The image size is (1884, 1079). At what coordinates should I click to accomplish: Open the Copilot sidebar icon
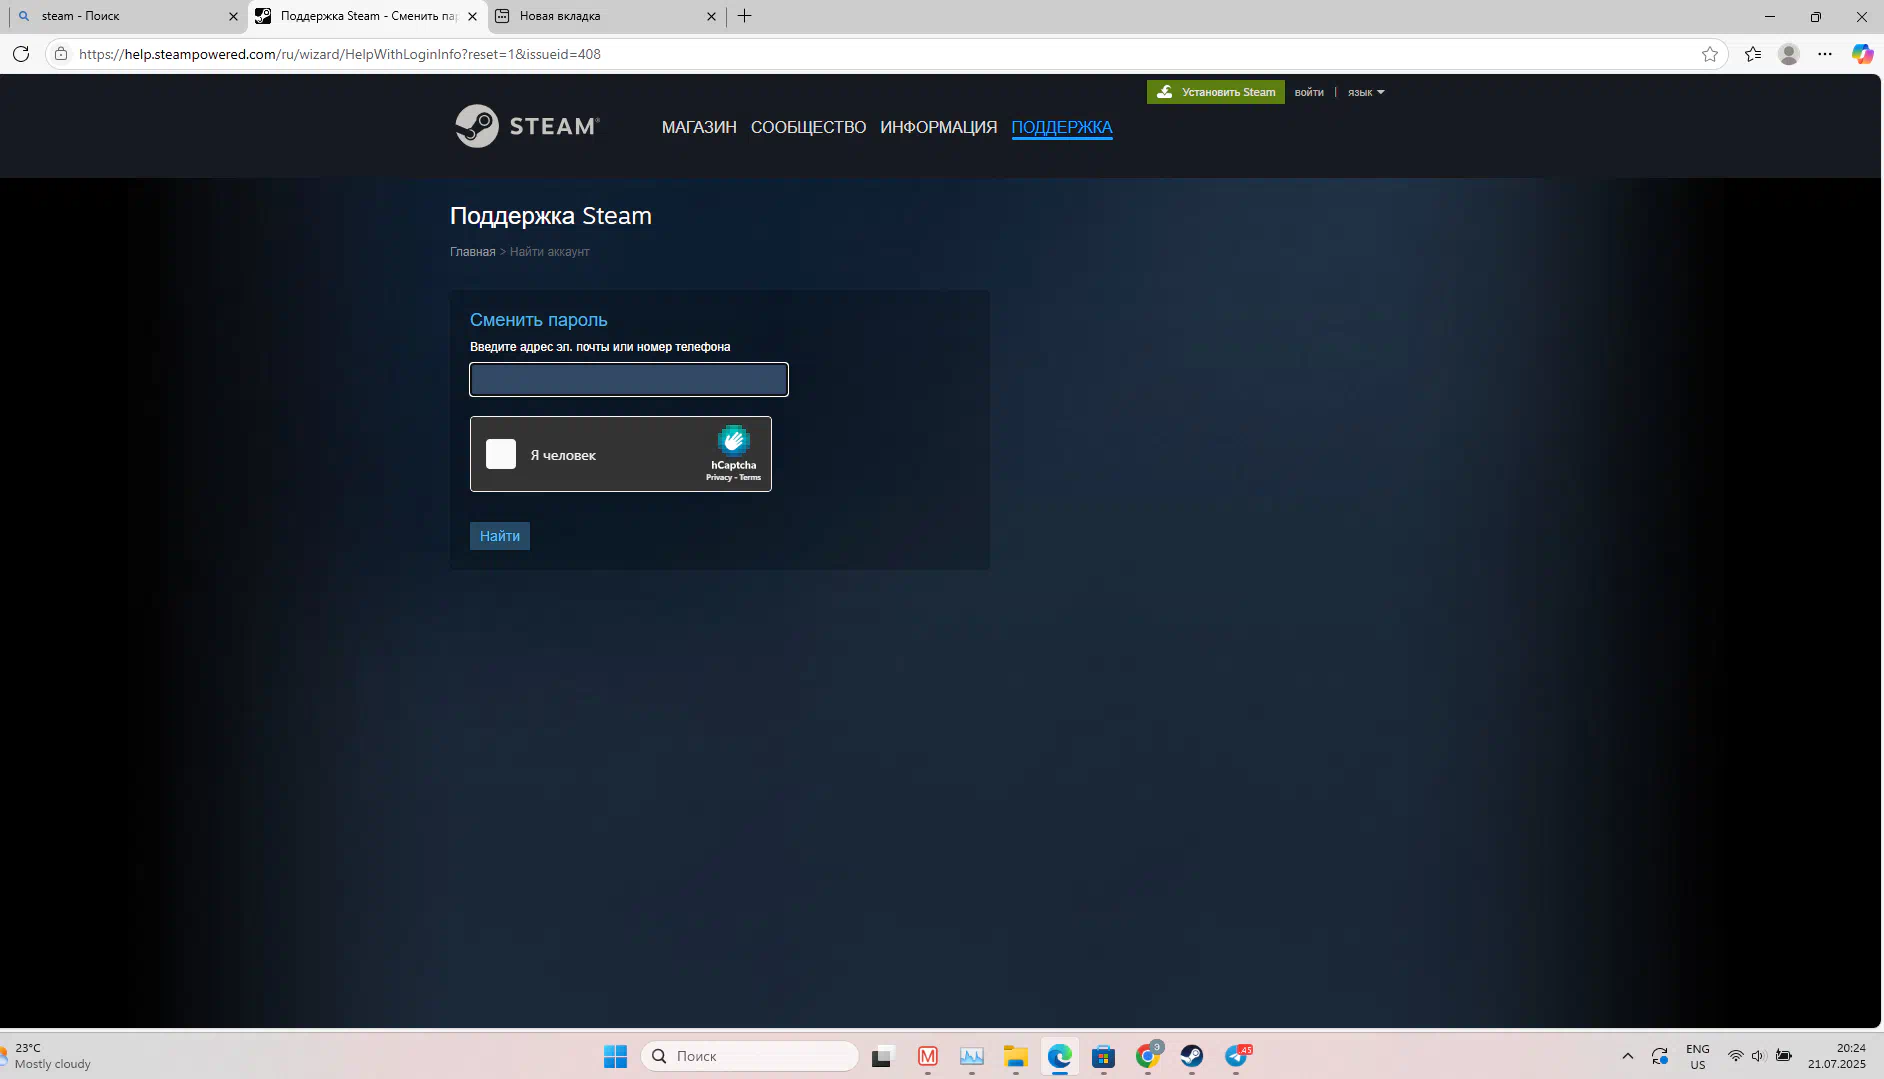(1862, 54)
